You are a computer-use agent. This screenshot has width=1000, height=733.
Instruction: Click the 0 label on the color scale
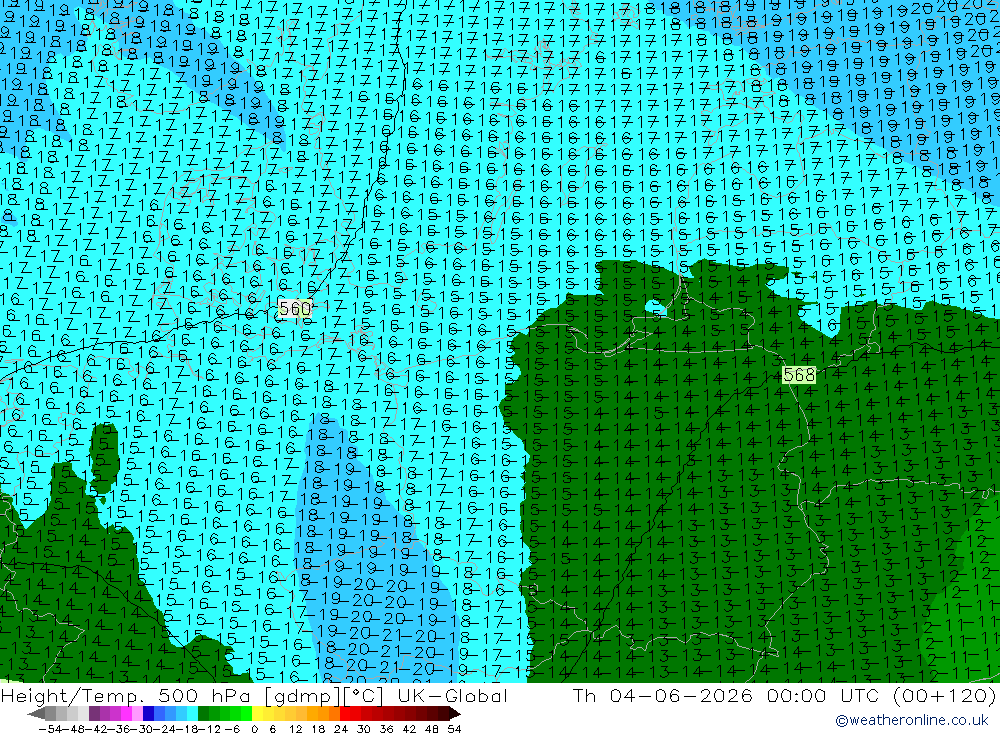(254, 729)
